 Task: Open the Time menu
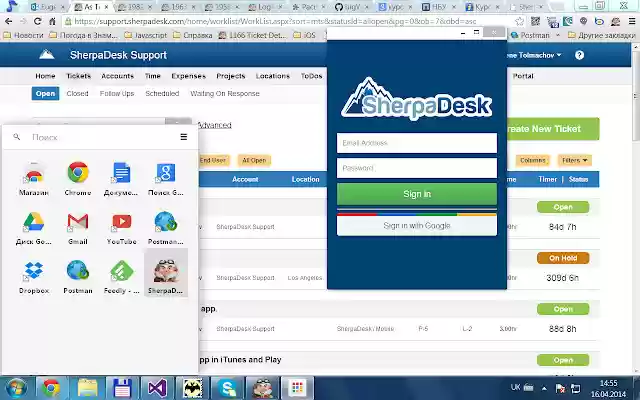[153, 76]
